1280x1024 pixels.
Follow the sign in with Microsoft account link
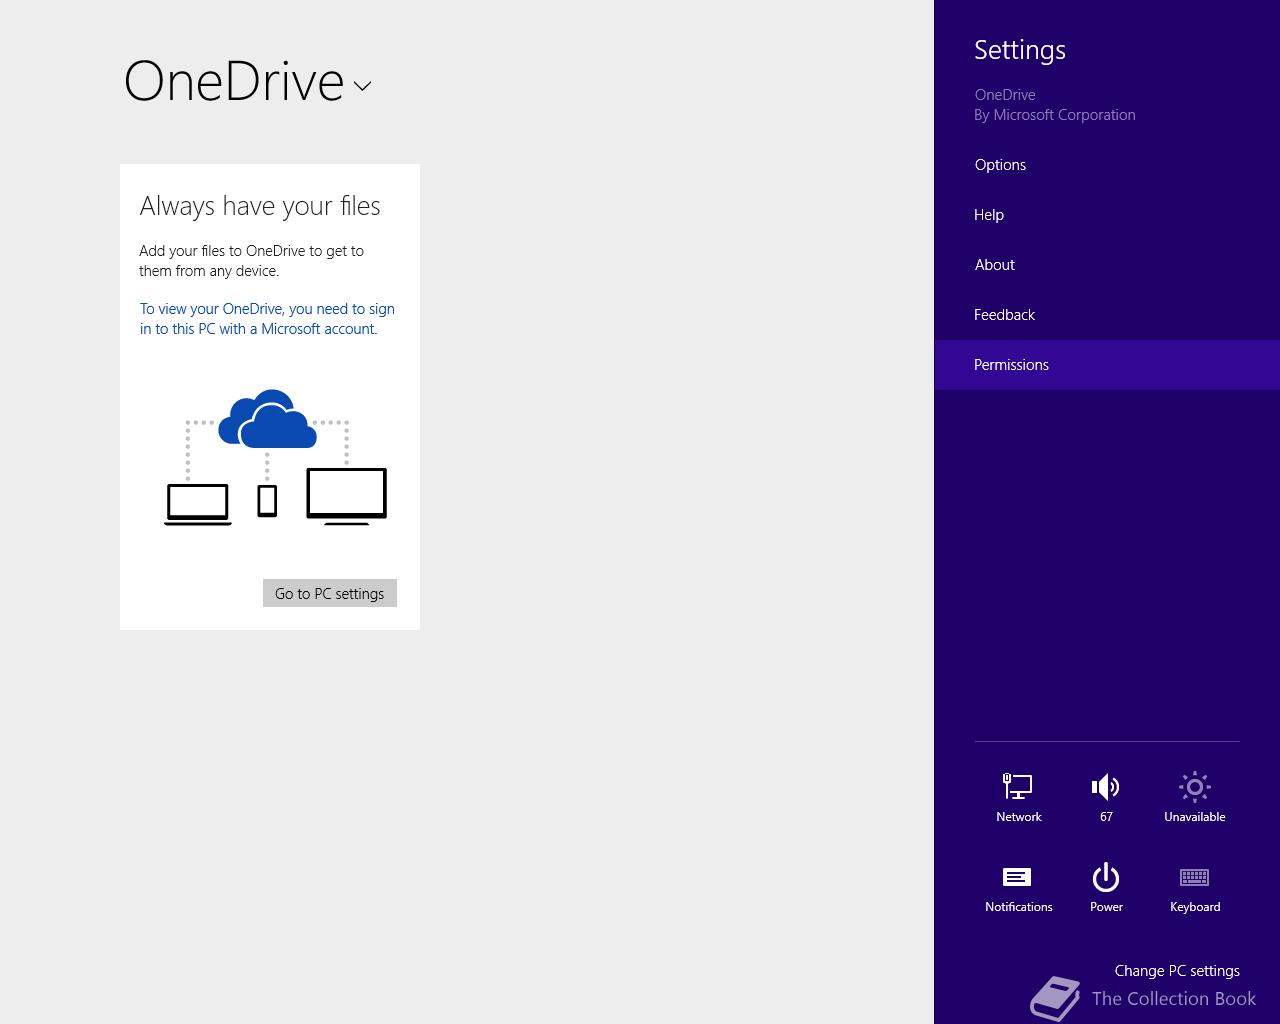click(267, 319)
